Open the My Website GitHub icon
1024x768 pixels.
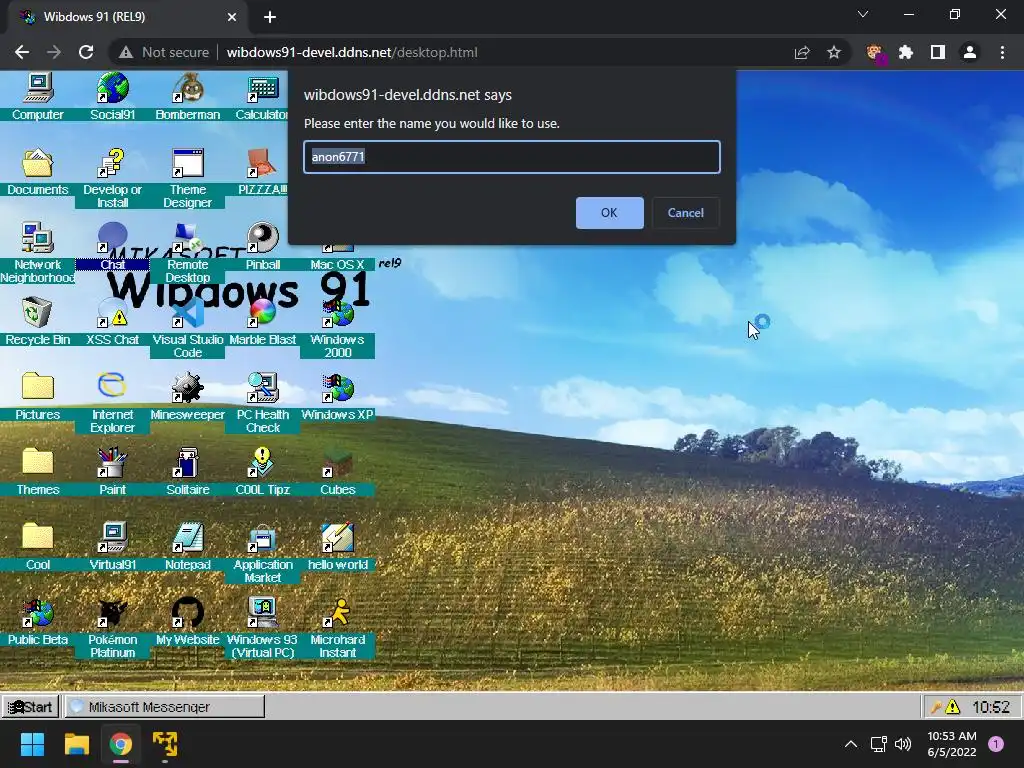pos(187,613)
